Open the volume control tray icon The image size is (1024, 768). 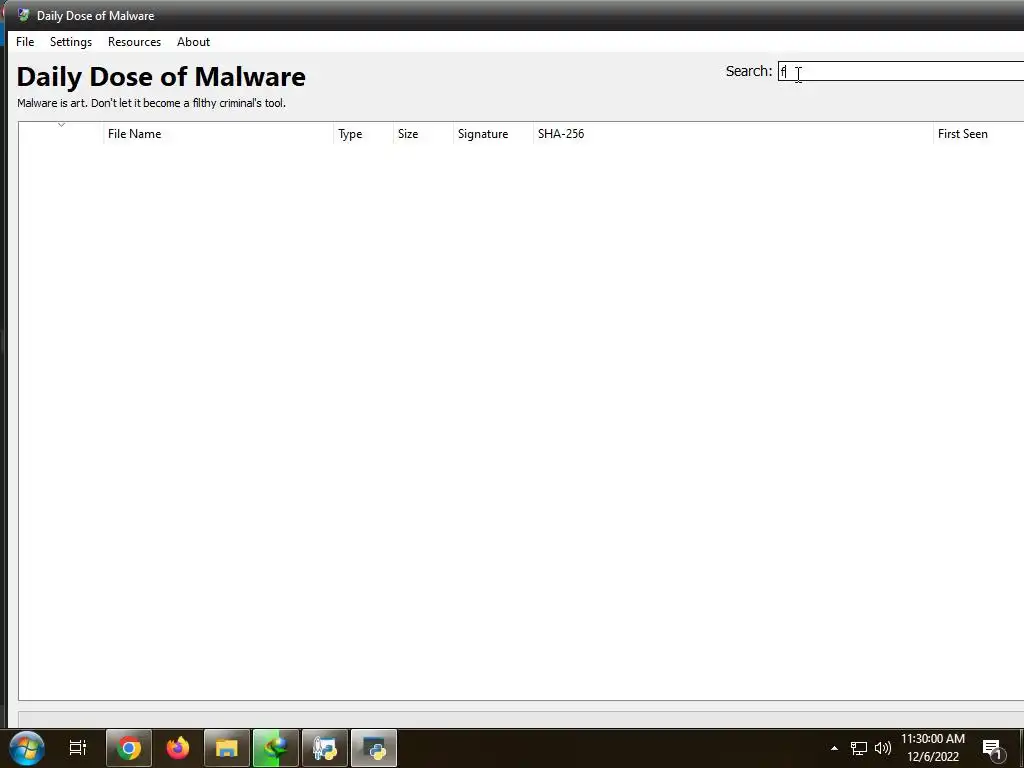point(883,748)
